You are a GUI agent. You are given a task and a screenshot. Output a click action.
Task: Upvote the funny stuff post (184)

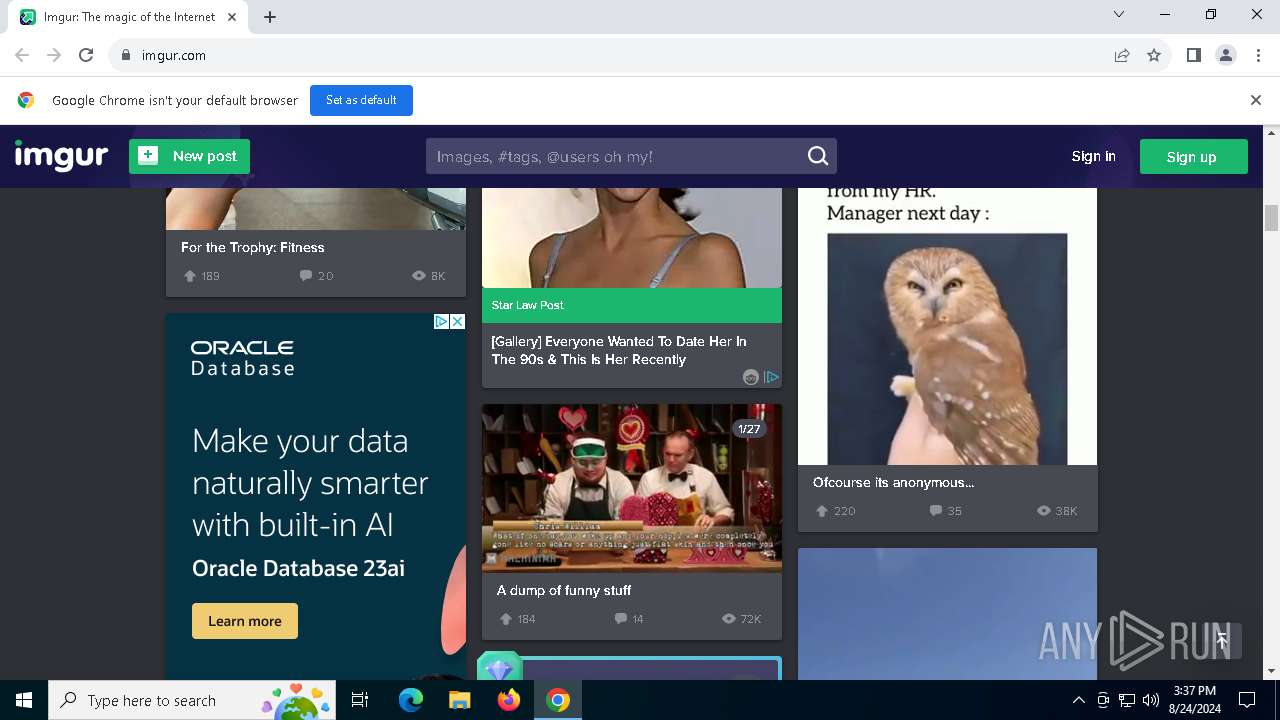tap(506, 619)
